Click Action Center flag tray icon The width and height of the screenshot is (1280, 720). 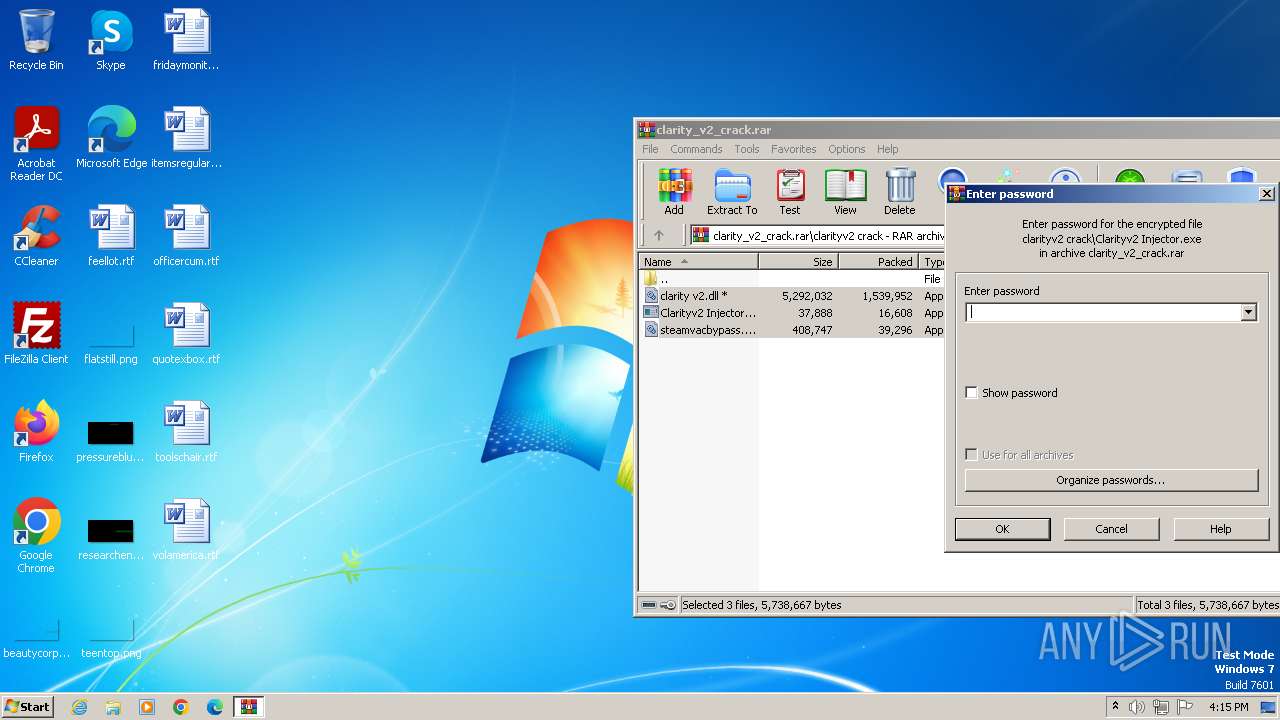pos(1185,707)
